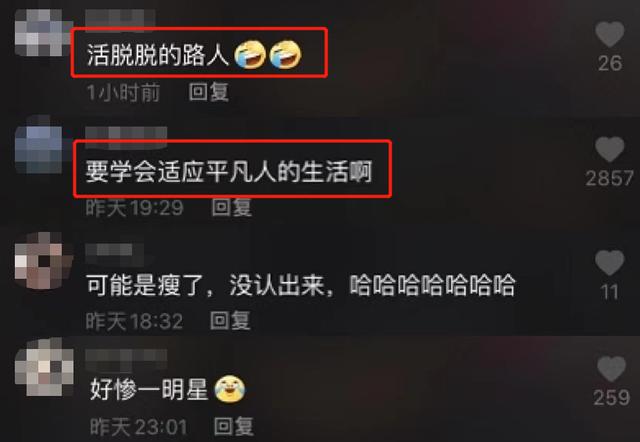Reply to the comment posted 1小时前
Viewport: 640px width, 442px height.
point(208,92)
